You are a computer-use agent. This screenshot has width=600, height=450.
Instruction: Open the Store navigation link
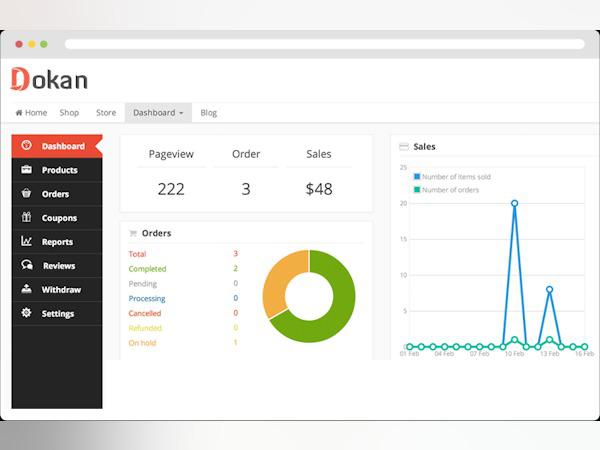pos(106,113)
